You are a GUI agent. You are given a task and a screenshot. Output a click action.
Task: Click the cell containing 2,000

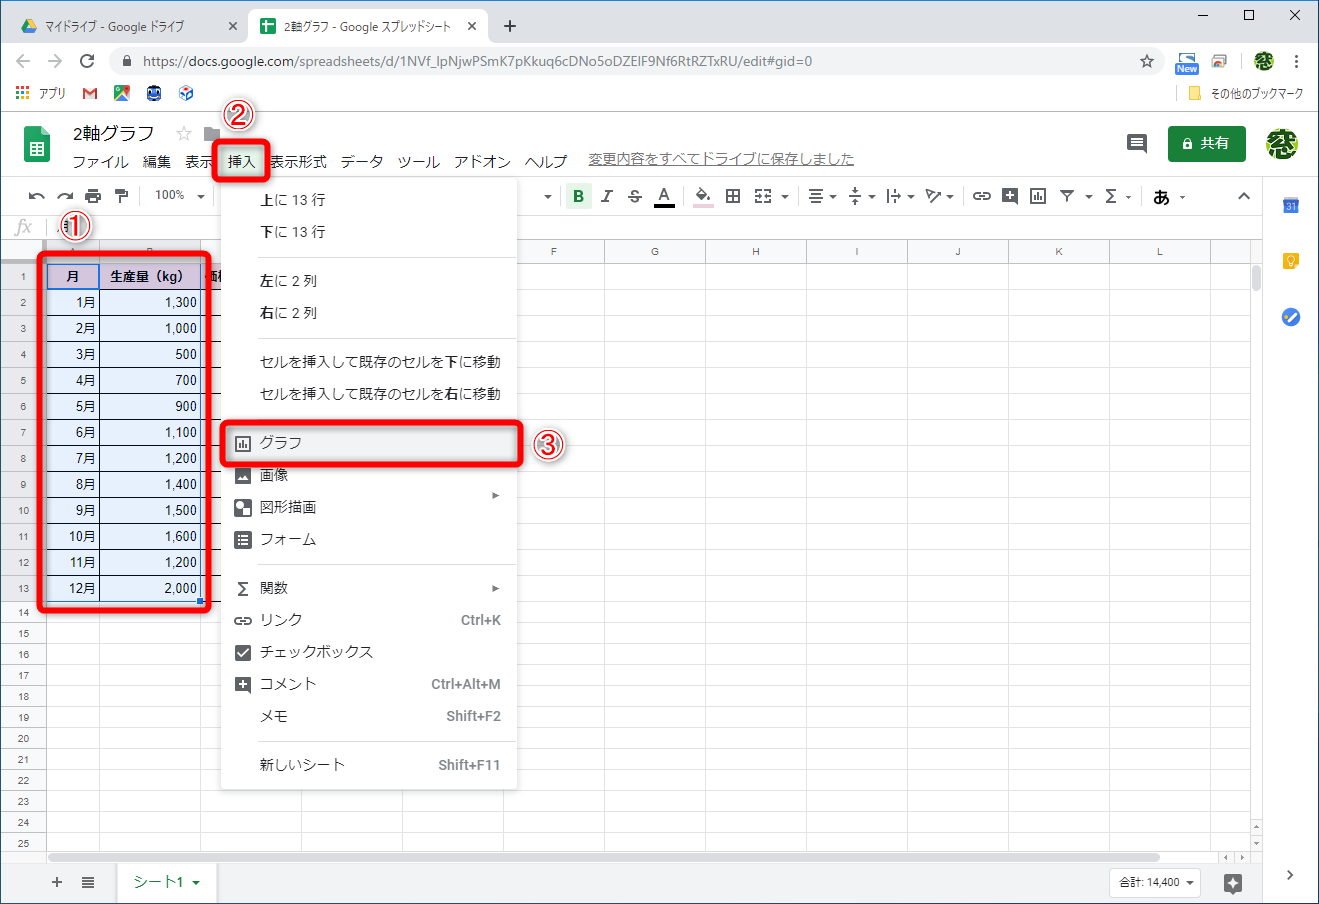150,589
